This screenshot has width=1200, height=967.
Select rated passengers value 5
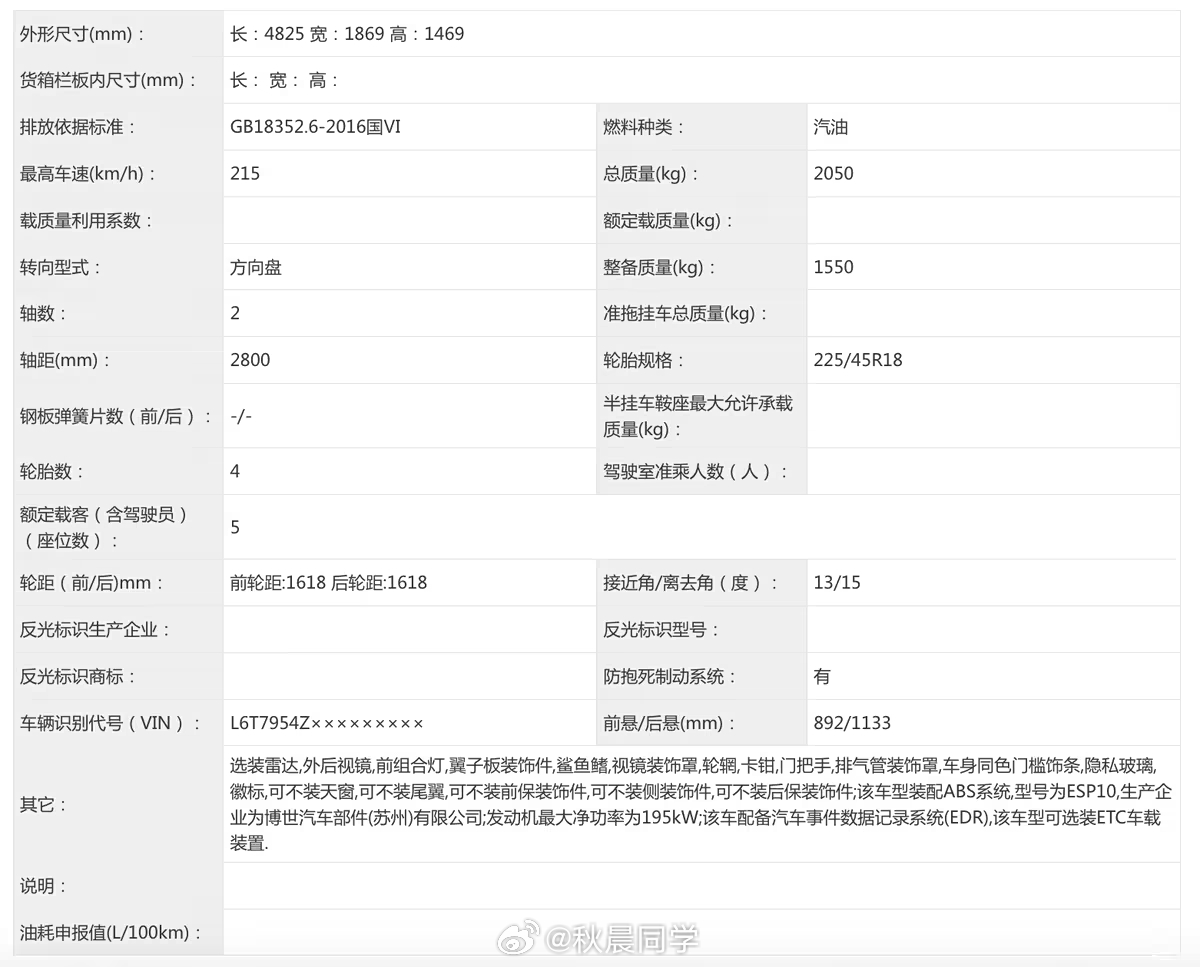[235, 527]
